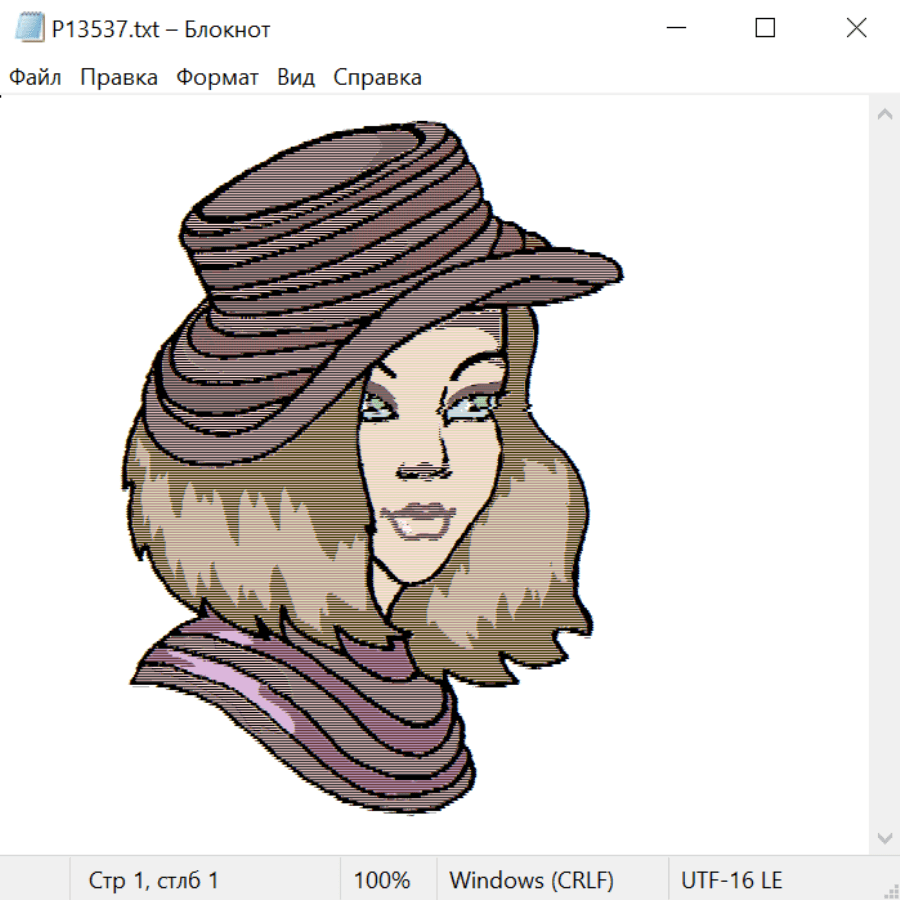Click the Windows (CRLF) status field
This screenshot has height=900, width=900.
coord(531,880)
